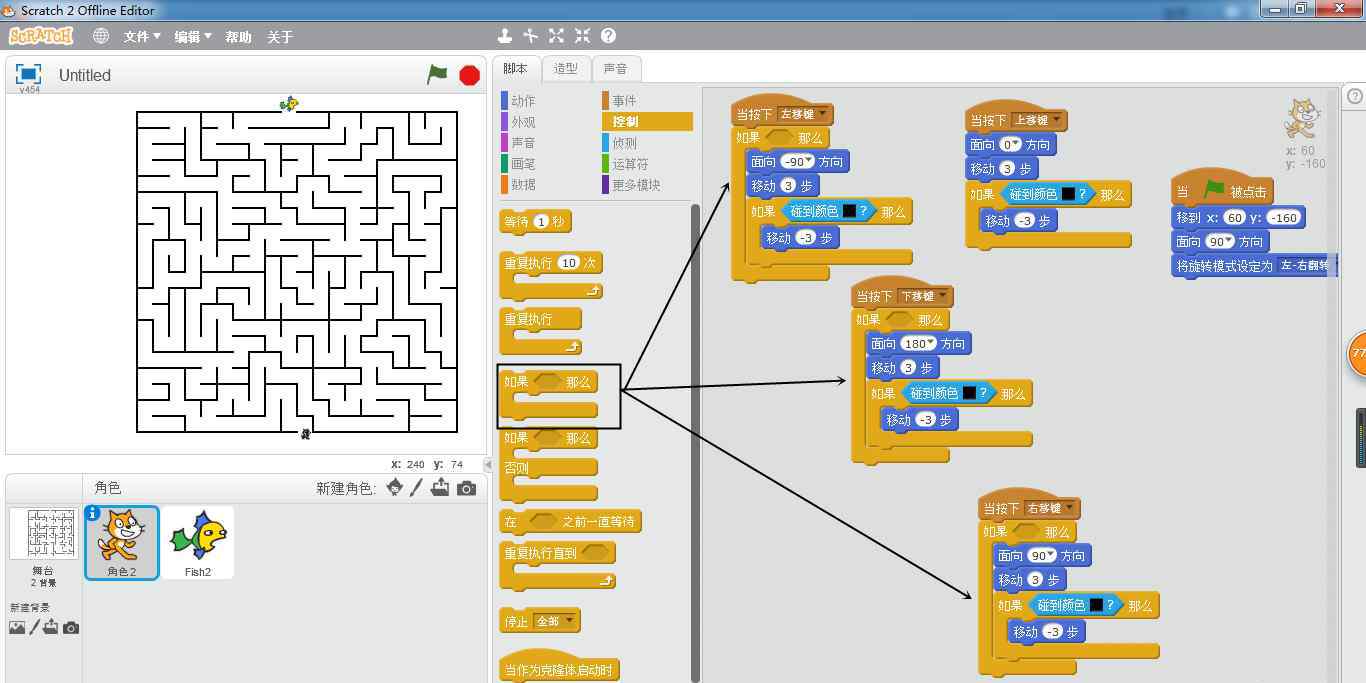Open the 文件 menu
This screenshot has height=683, width=1366.
142,36
